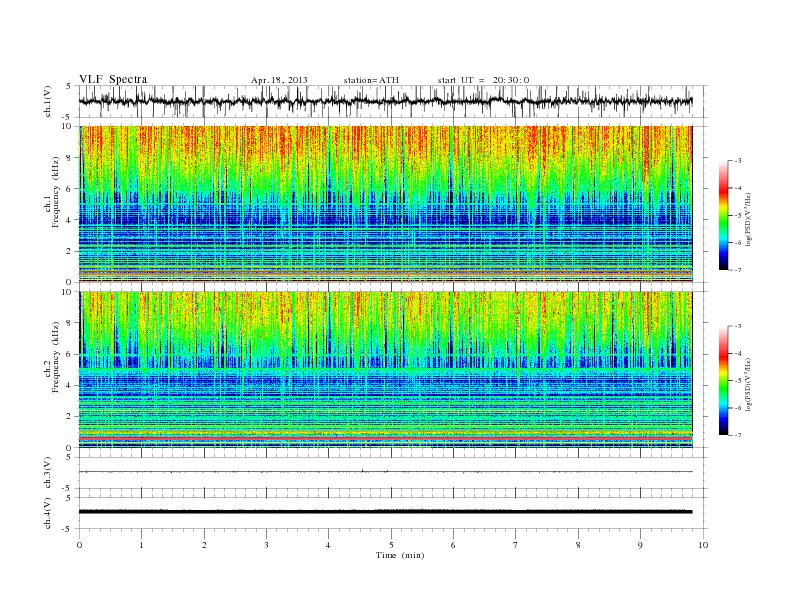Image resolution: width=792 pixels, height=612 pixels.
Task: Click the "9" tick on the time axis
Action: (x=640, y=545)
